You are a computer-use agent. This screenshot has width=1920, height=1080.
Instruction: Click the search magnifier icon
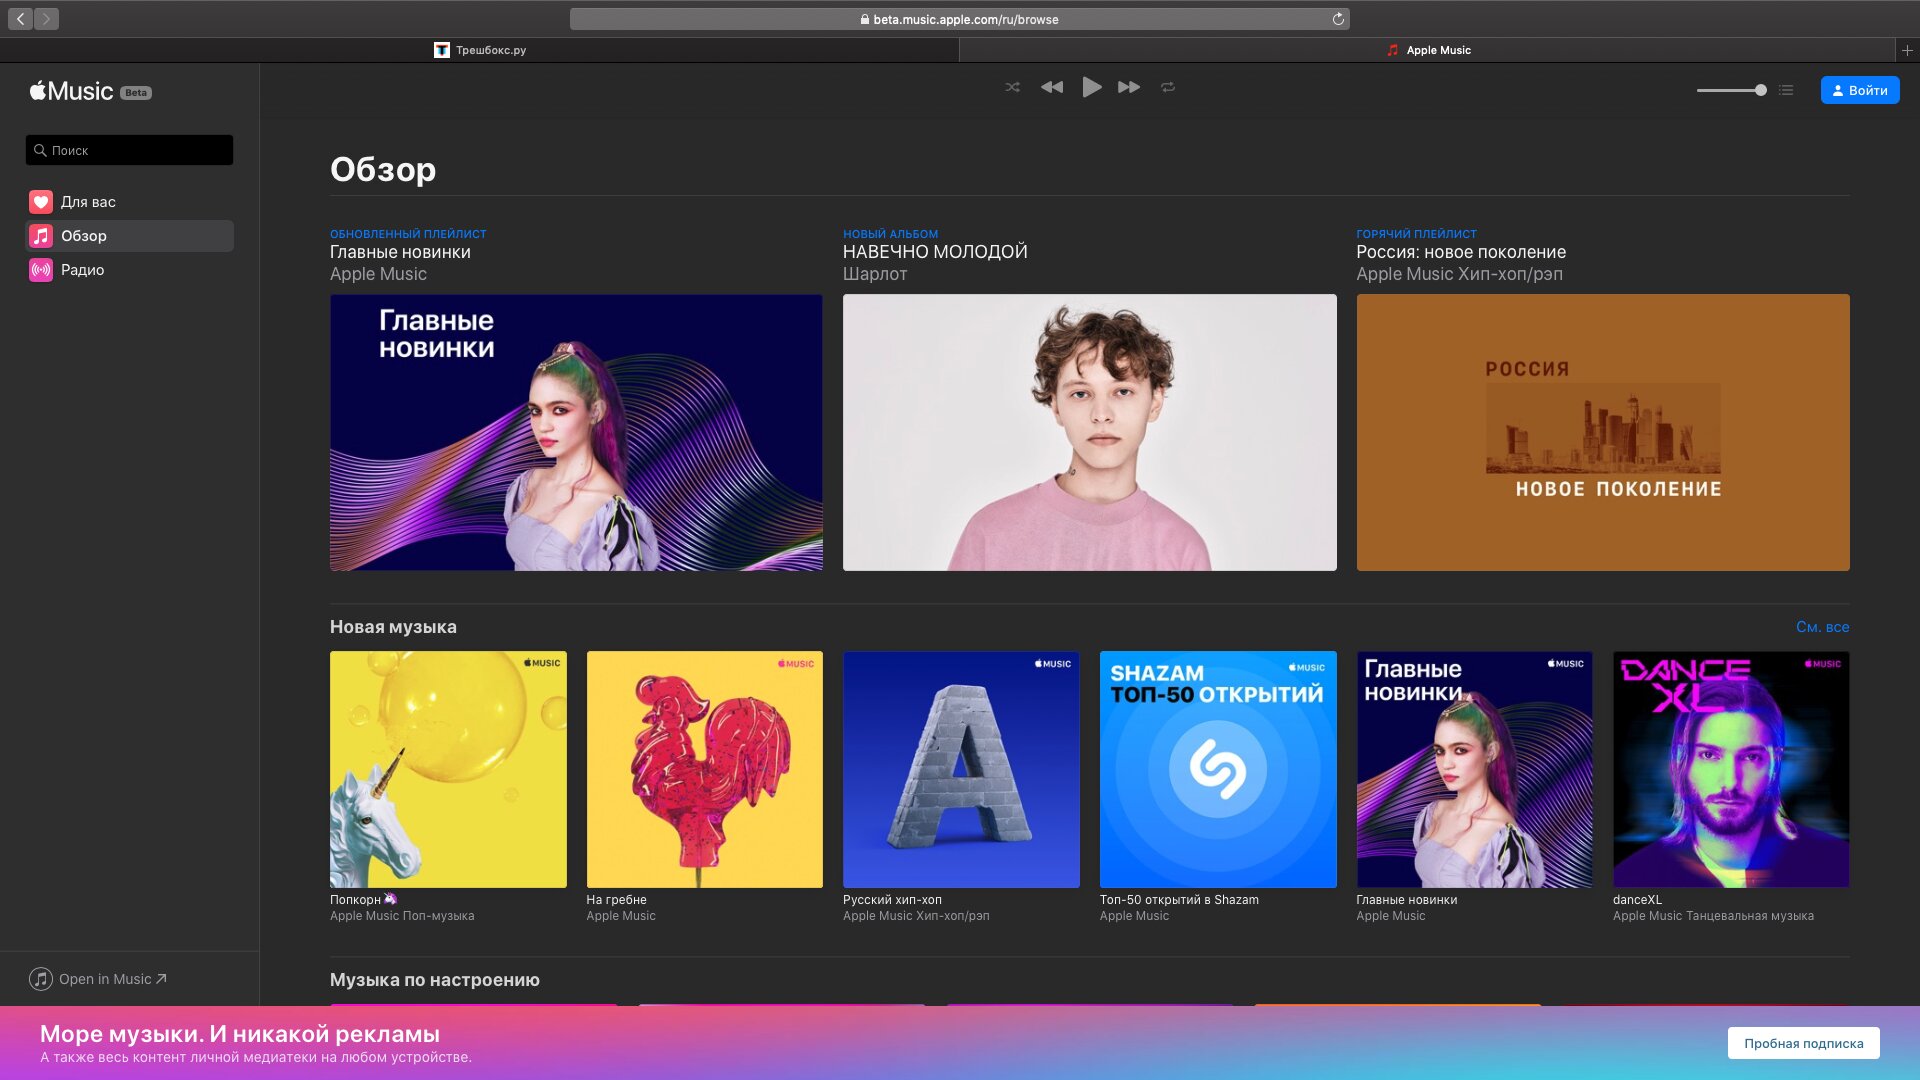40,150
